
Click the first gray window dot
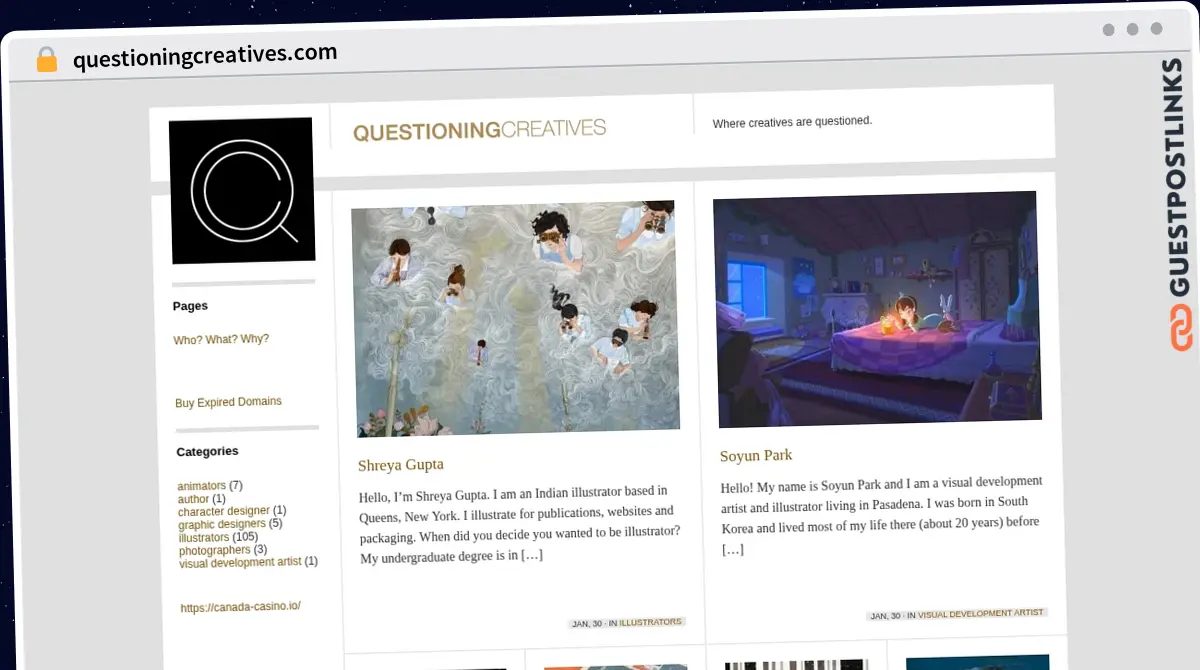click(1108, 30)
